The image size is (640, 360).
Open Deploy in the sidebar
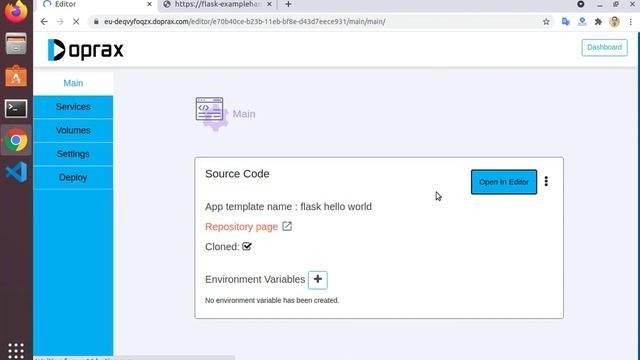coord(73,178)
